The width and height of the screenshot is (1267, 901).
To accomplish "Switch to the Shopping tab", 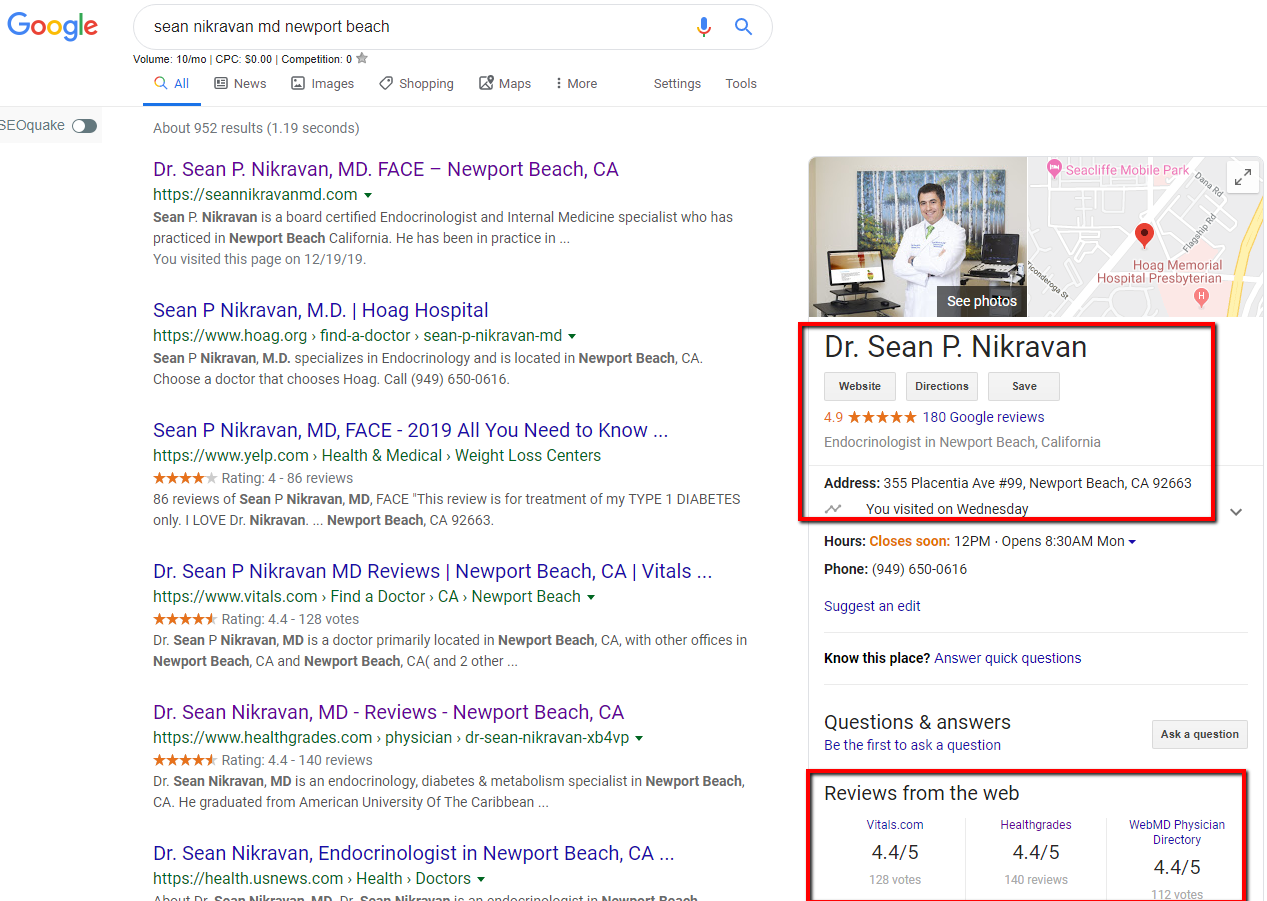I will pos(416,84).
